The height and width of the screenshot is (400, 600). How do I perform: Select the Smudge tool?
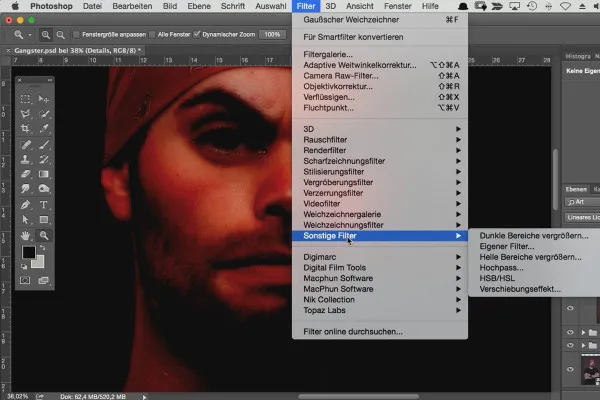pos(25,189)
